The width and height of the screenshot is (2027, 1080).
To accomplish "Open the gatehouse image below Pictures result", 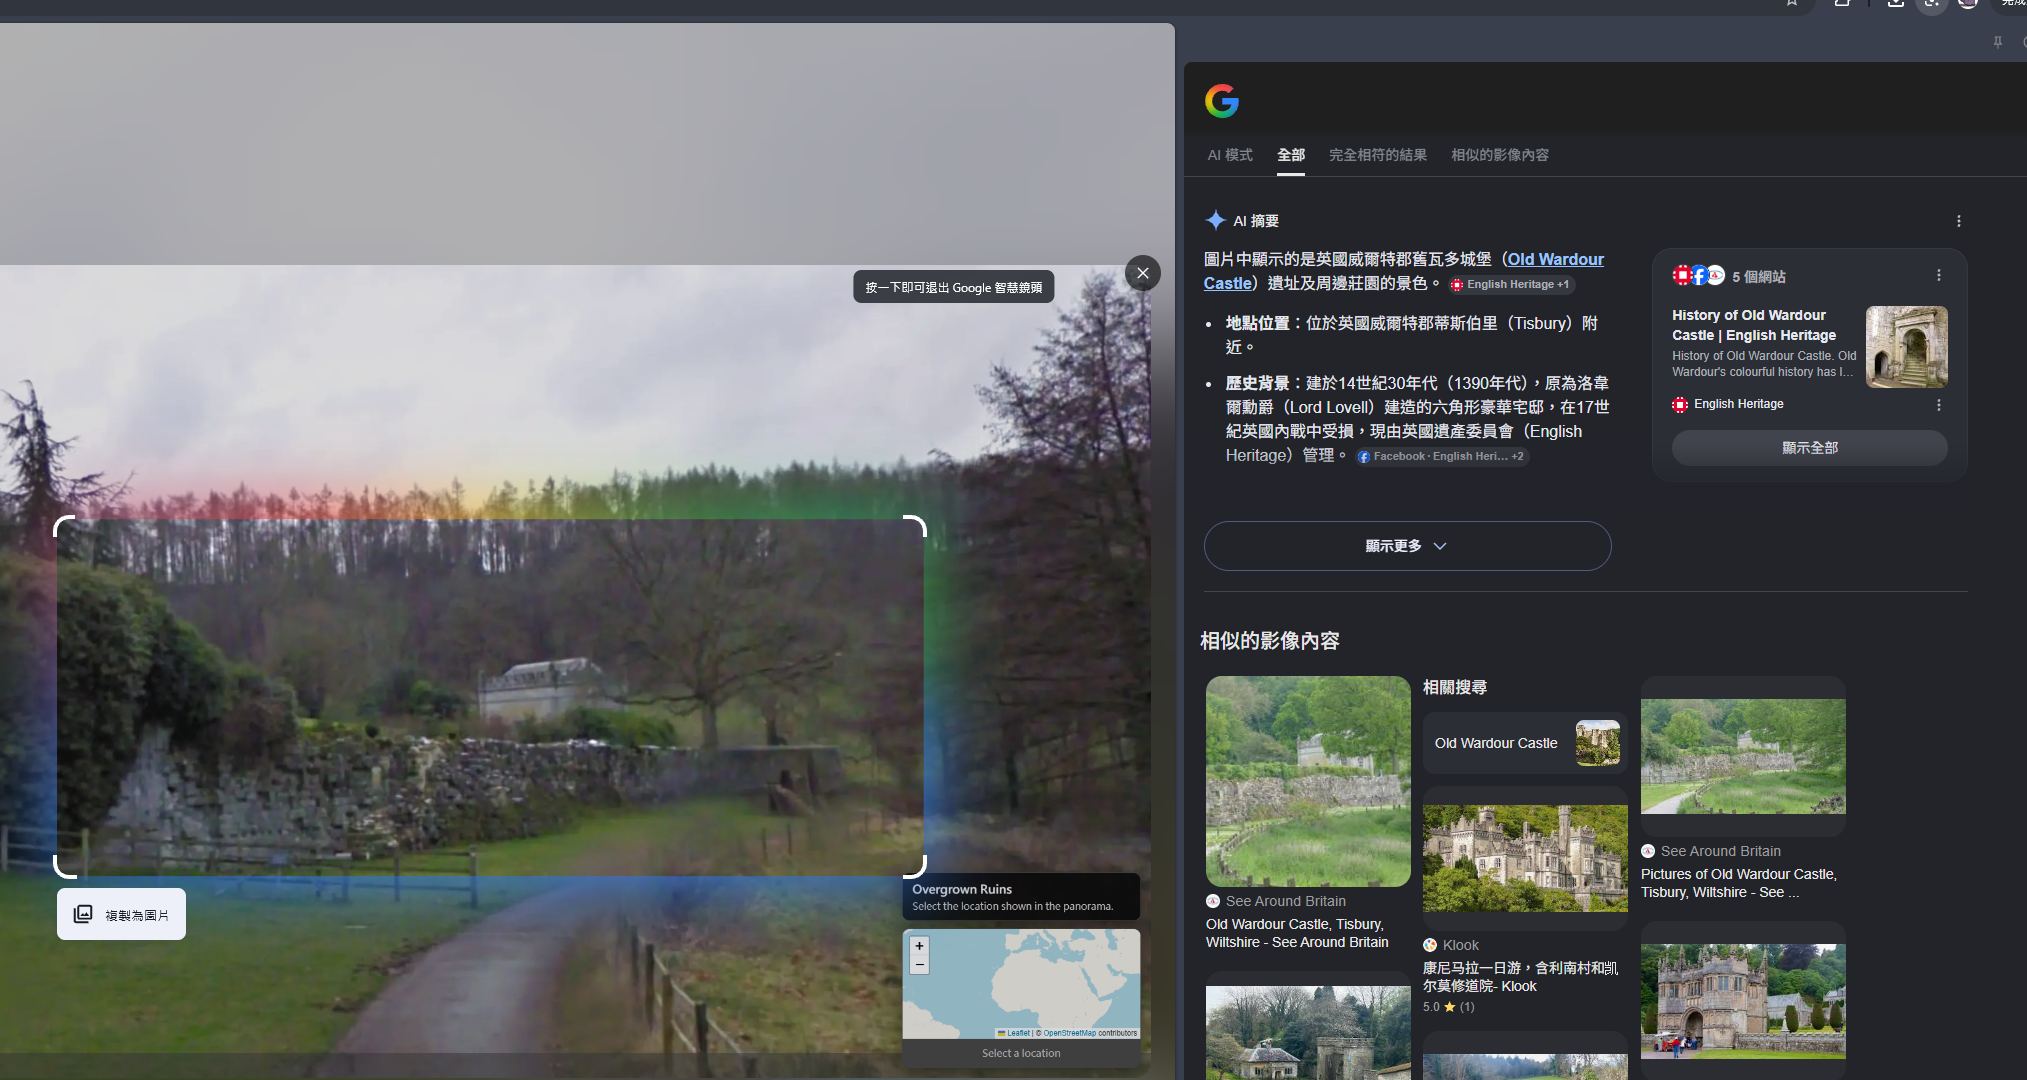I will [x=1743, y=1001].
